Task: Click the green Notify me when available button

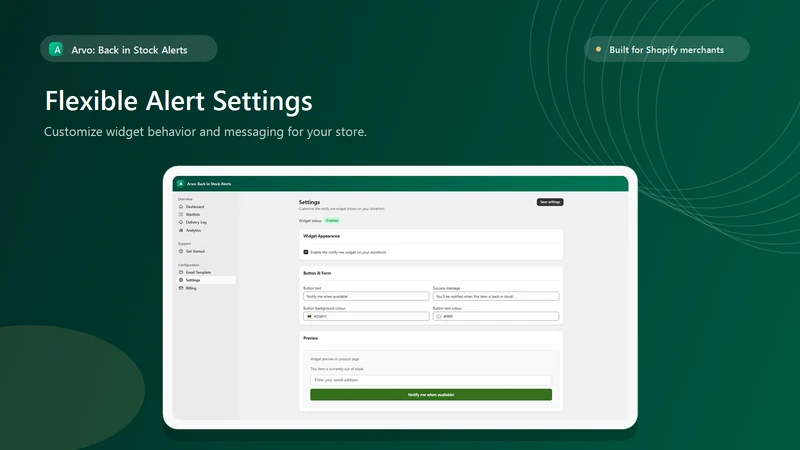Action: click(431, 394)
